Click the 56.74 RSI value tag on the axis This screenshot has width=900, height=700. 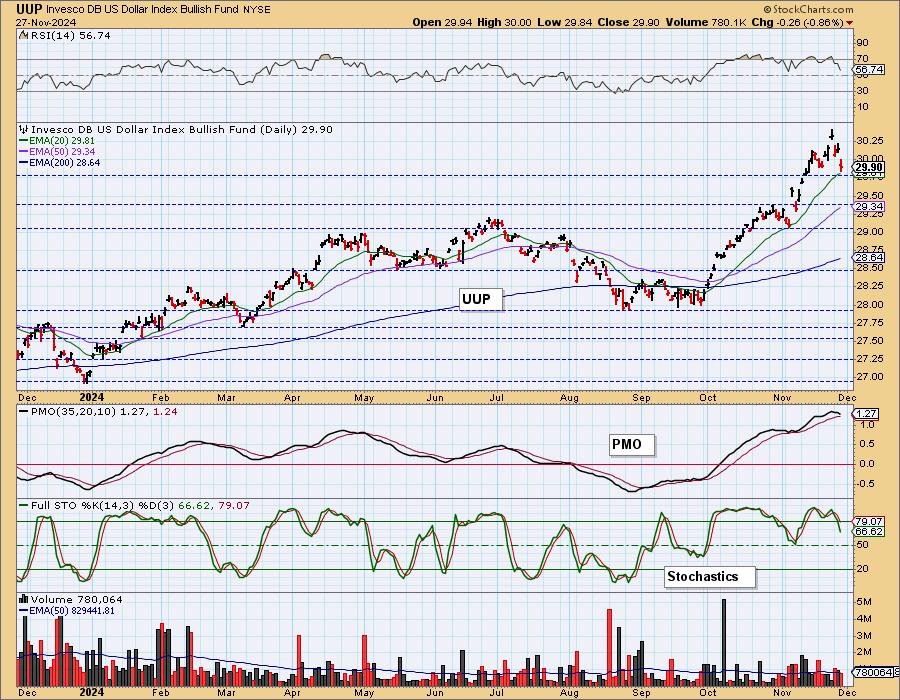(868, 69)
